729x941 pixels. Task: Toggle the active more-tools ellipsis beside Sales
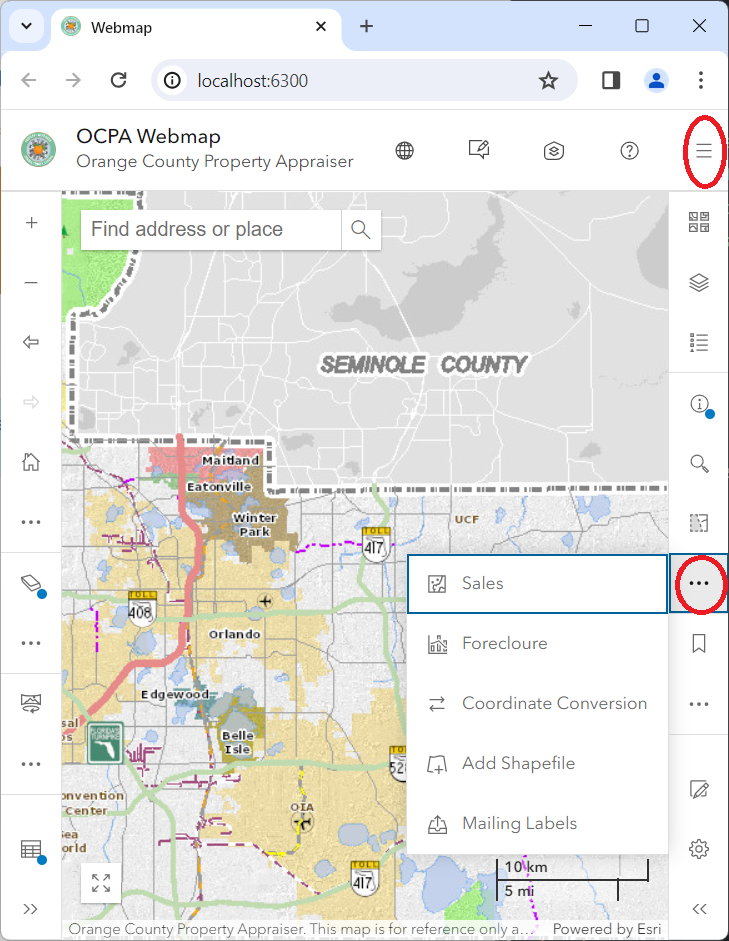point(699,583)
